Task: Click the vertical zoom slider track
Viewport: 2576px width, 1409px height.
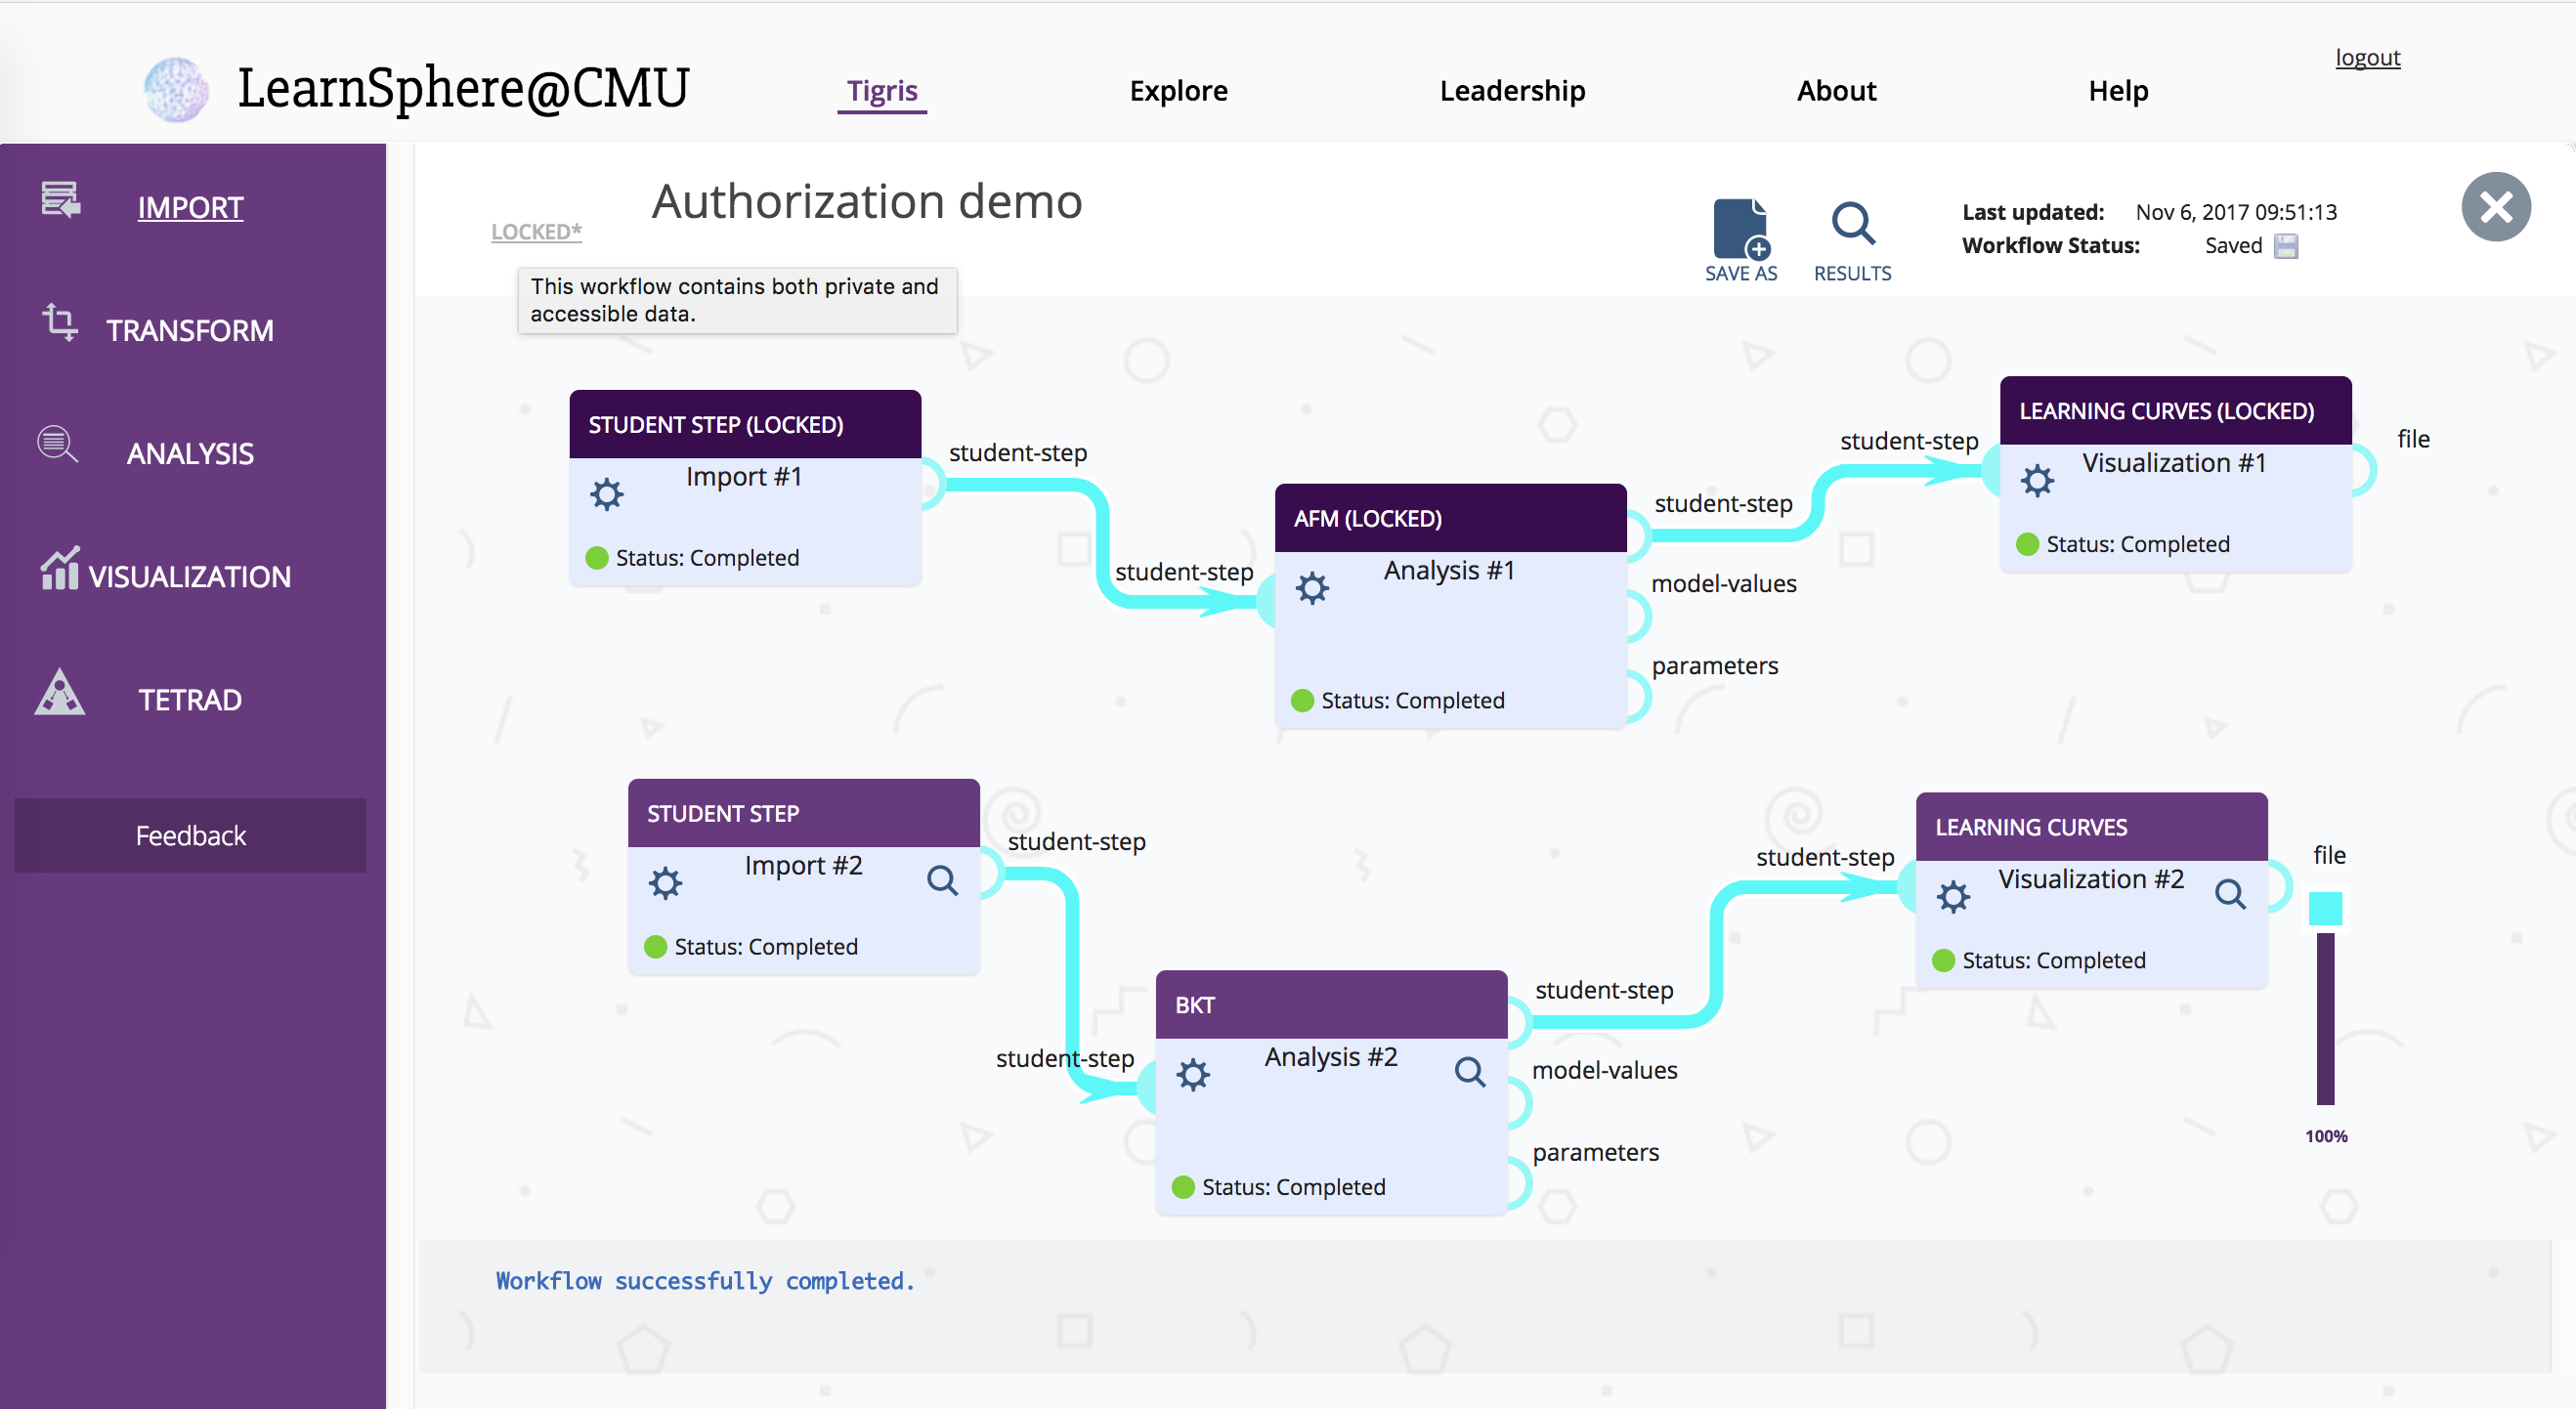Action: point(2325,1018)
